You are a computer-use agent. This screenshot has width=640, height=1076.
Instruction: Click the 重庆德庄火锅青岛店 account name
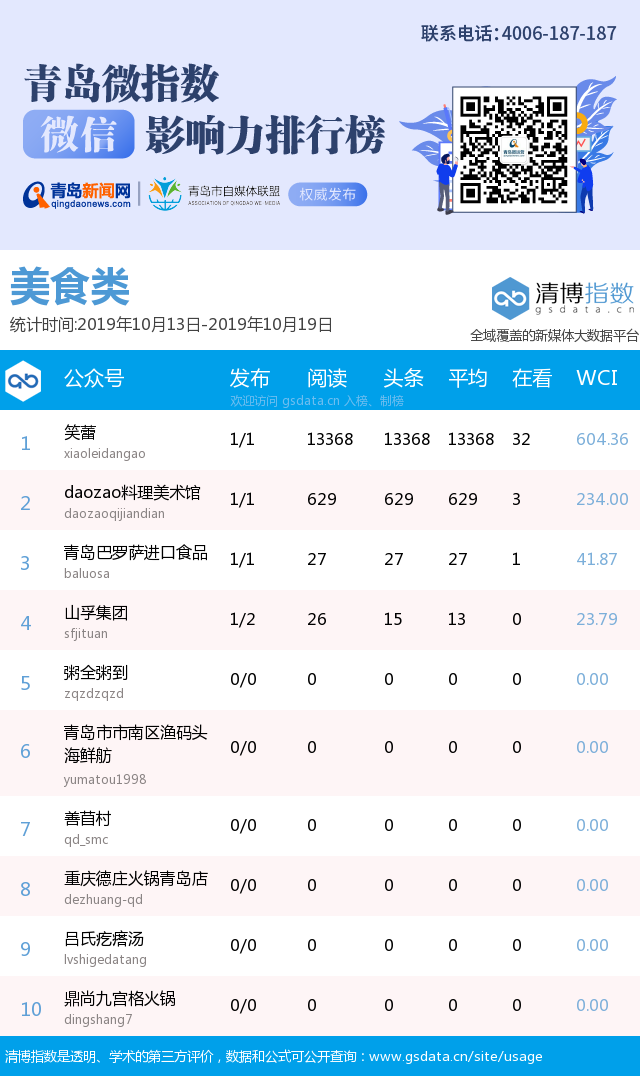[x=136, y=879]
